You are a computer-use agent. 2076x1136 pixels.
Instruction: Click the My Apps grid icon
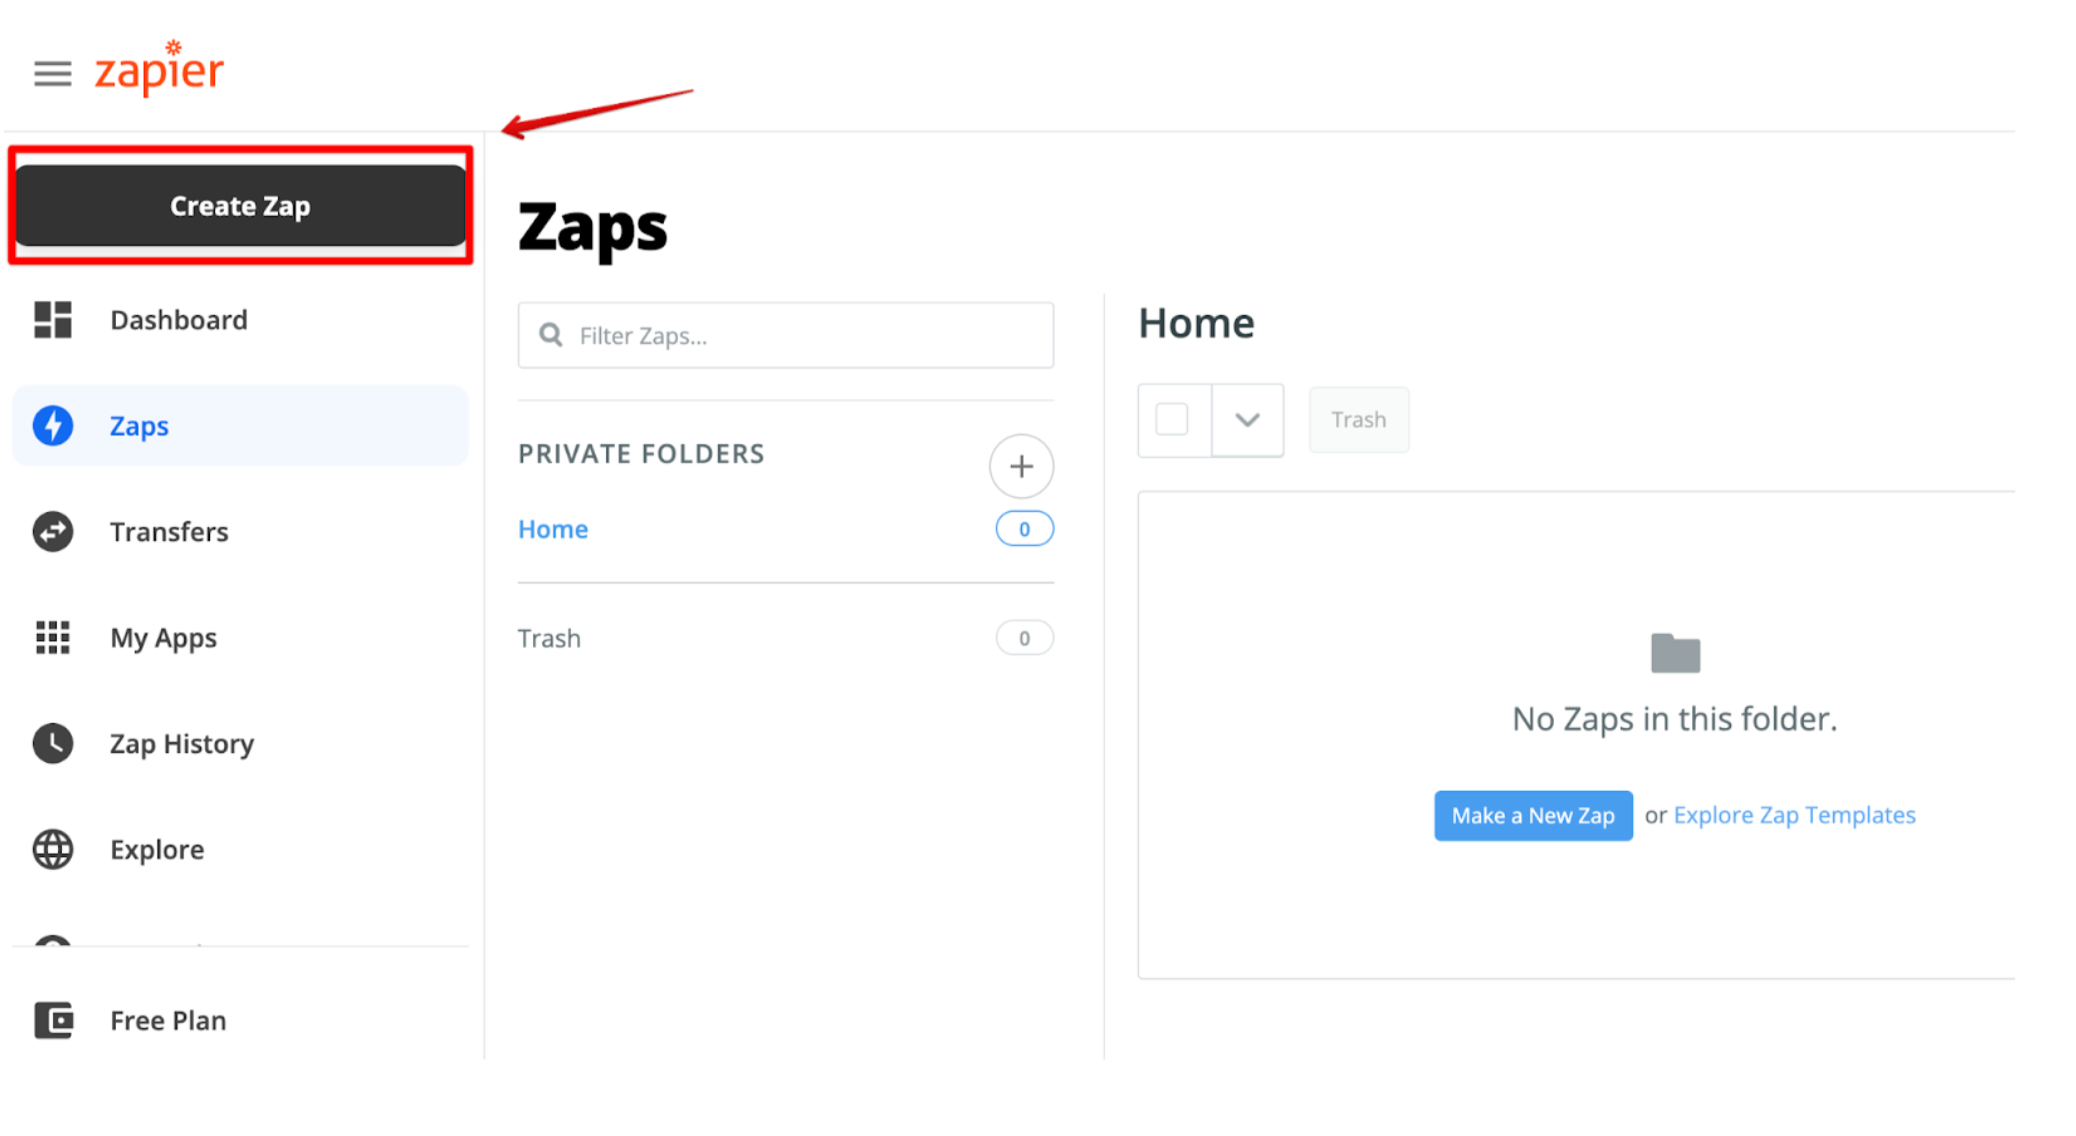pos(53,638)
